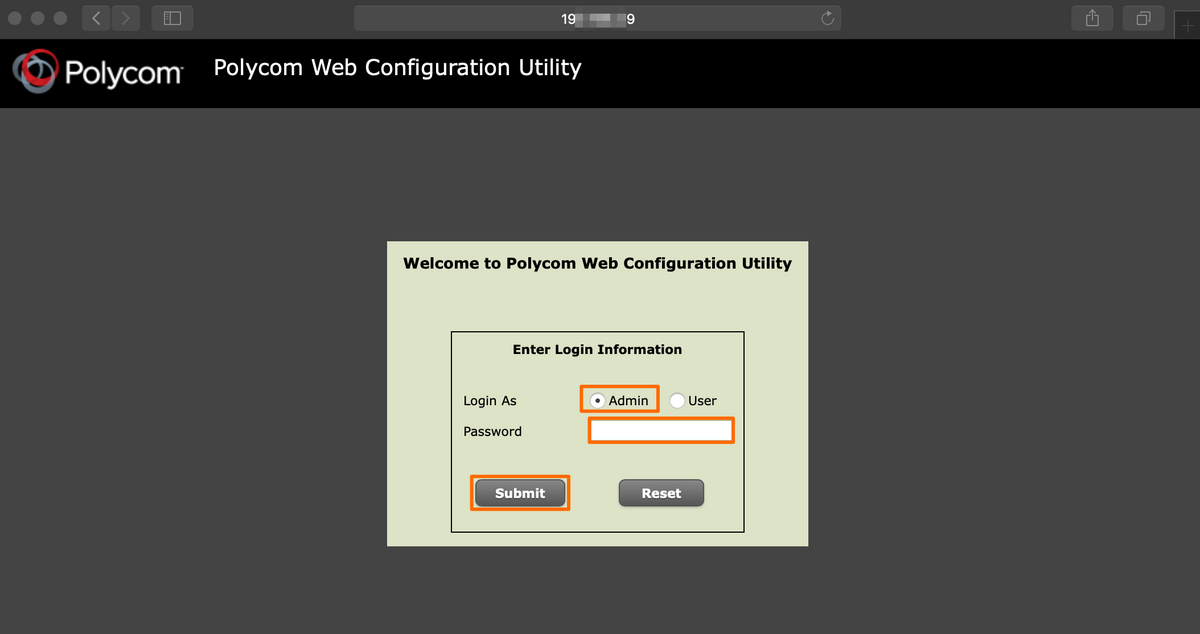Click the Polycom Web Configuration Utility header title

tap(397, 68)
